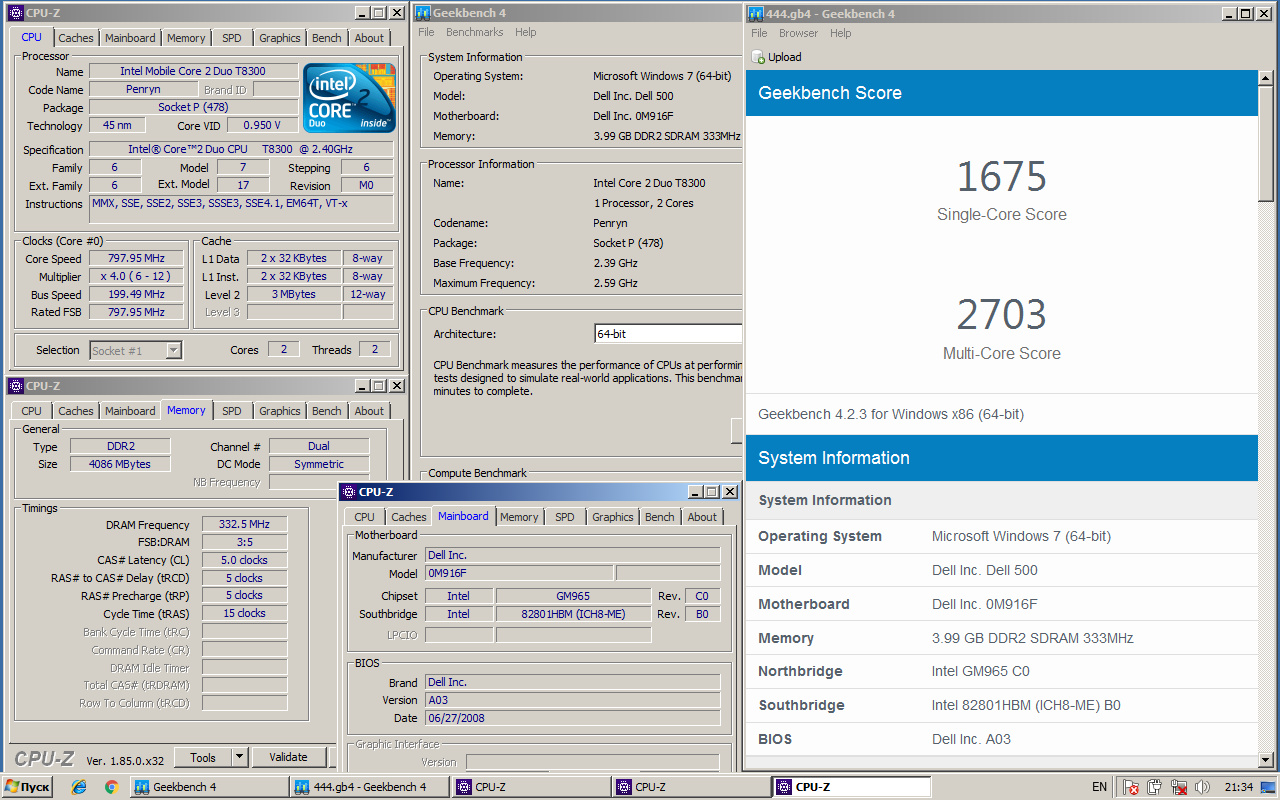Click the Upload icon in Geekbench results
This screenshot has width=1280, height=800.
pyautogui.click(x=758, y=57)
